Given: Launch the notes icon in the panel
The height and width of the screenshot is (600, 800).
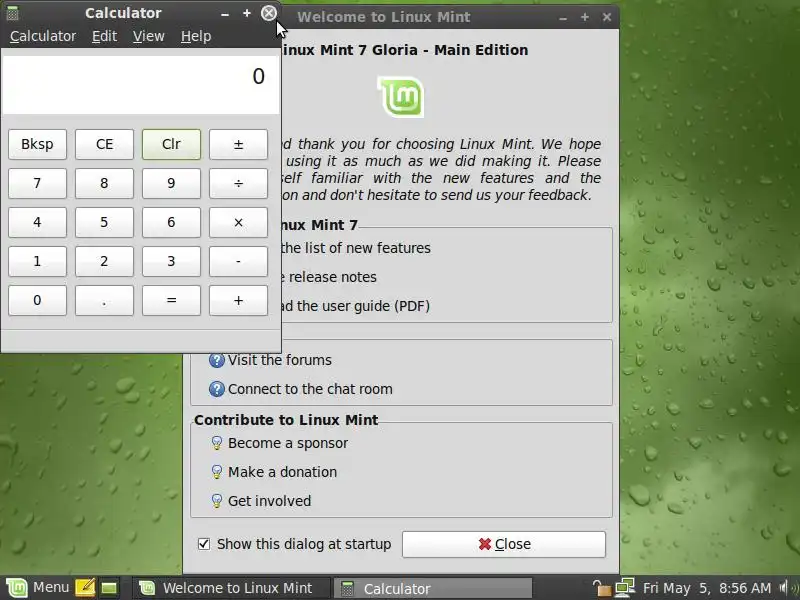Looking at the screenshot, I should tap(85, 588).
